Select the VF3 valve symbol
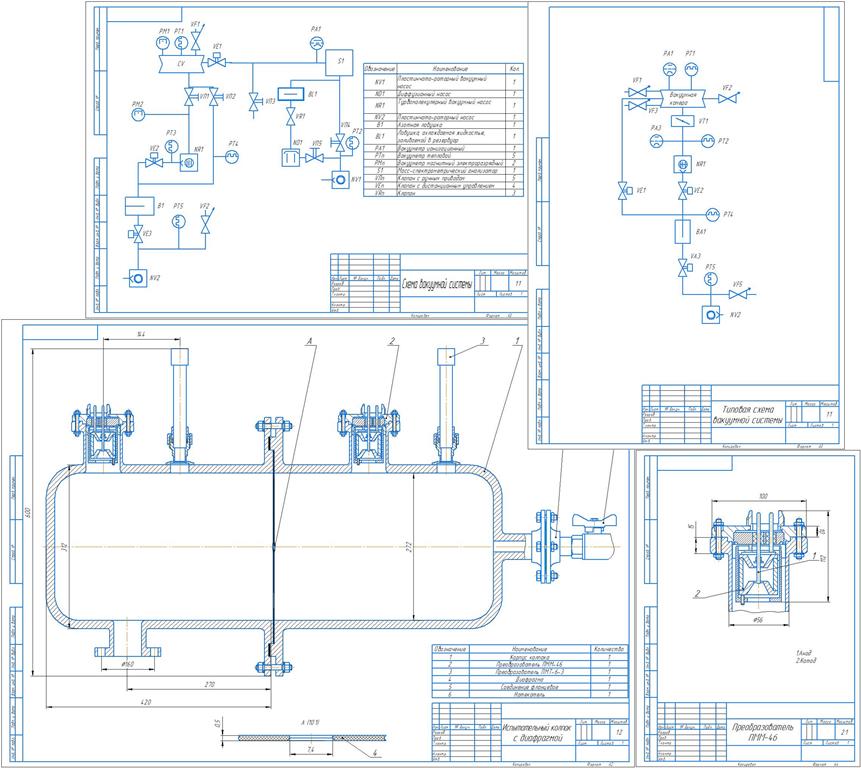861x768 pixels. point(637,105)
